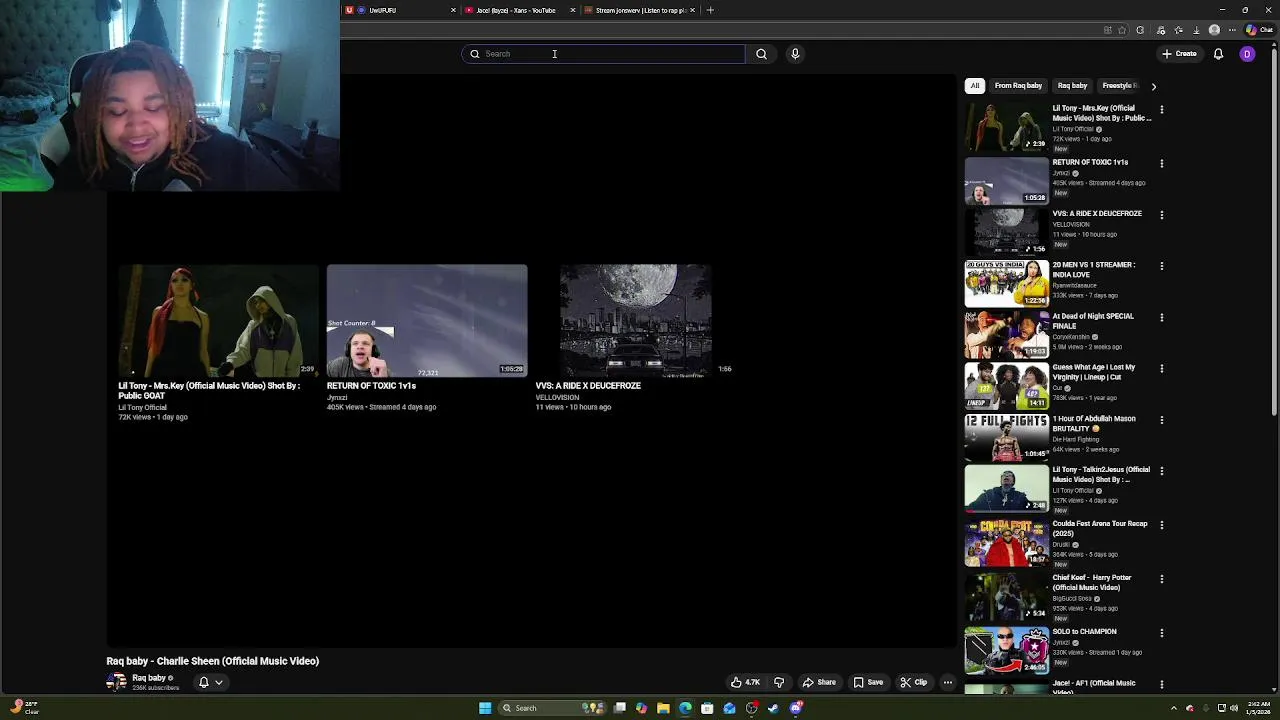Click the browser Copilot Chat button

click(1258, 30)
